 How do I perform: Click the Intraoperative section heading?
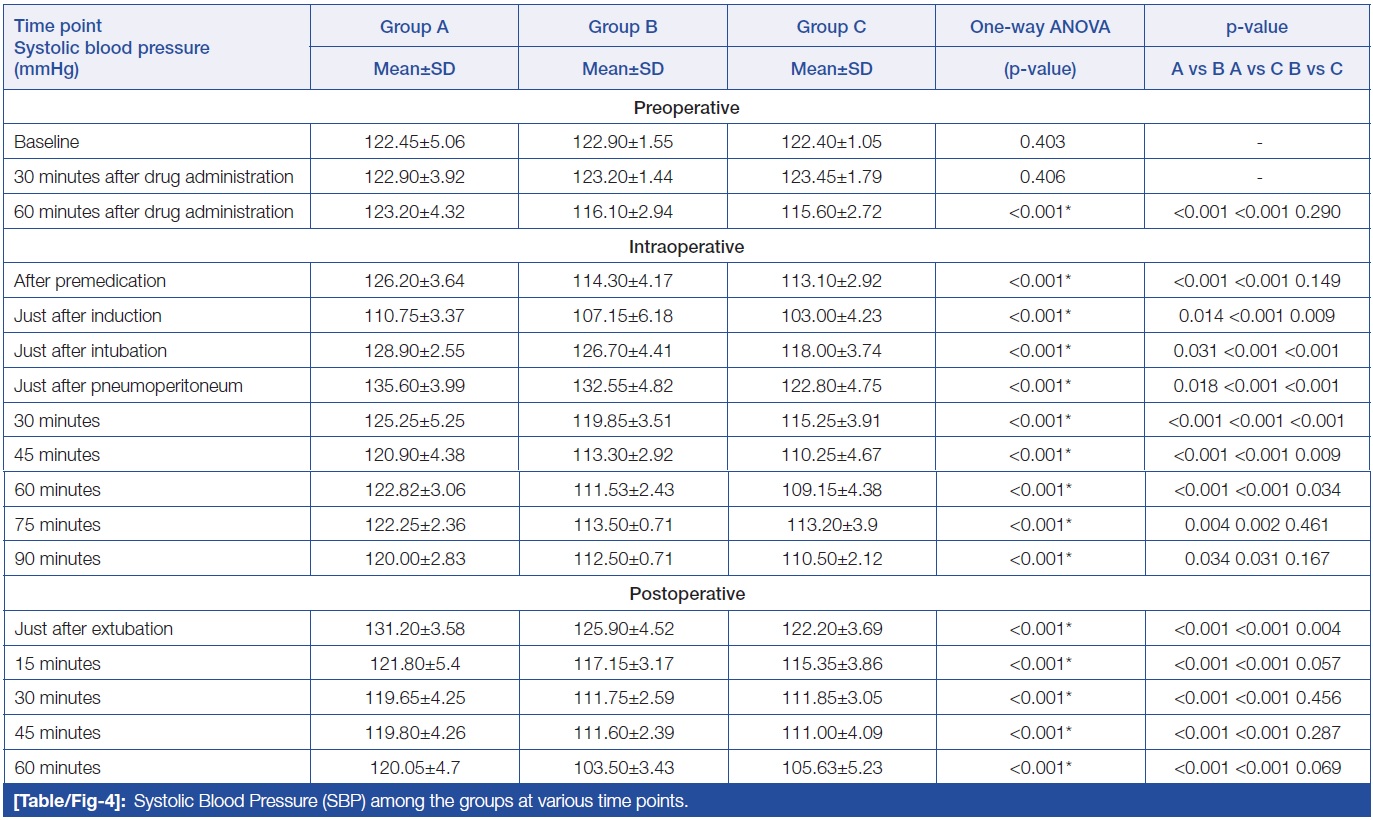tap(686, 247)
